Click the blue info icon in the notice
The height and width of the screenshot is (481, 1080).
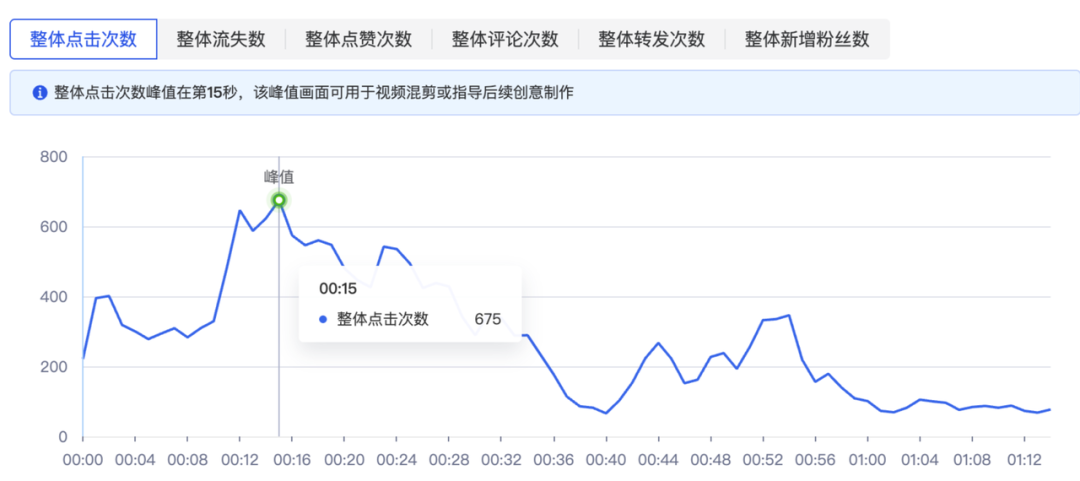(40, 92)
